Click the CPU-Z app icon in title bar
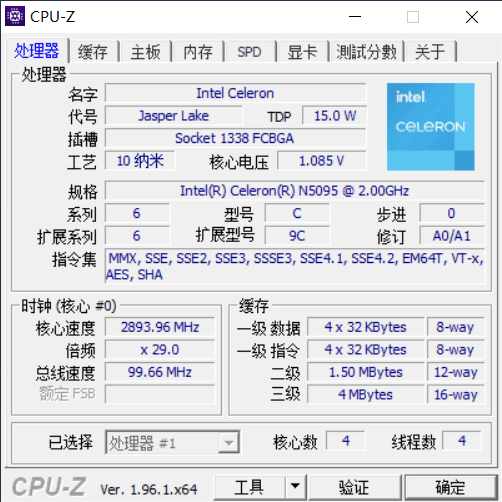The width and height of the screenshot is (502, 502). [15, 16]
